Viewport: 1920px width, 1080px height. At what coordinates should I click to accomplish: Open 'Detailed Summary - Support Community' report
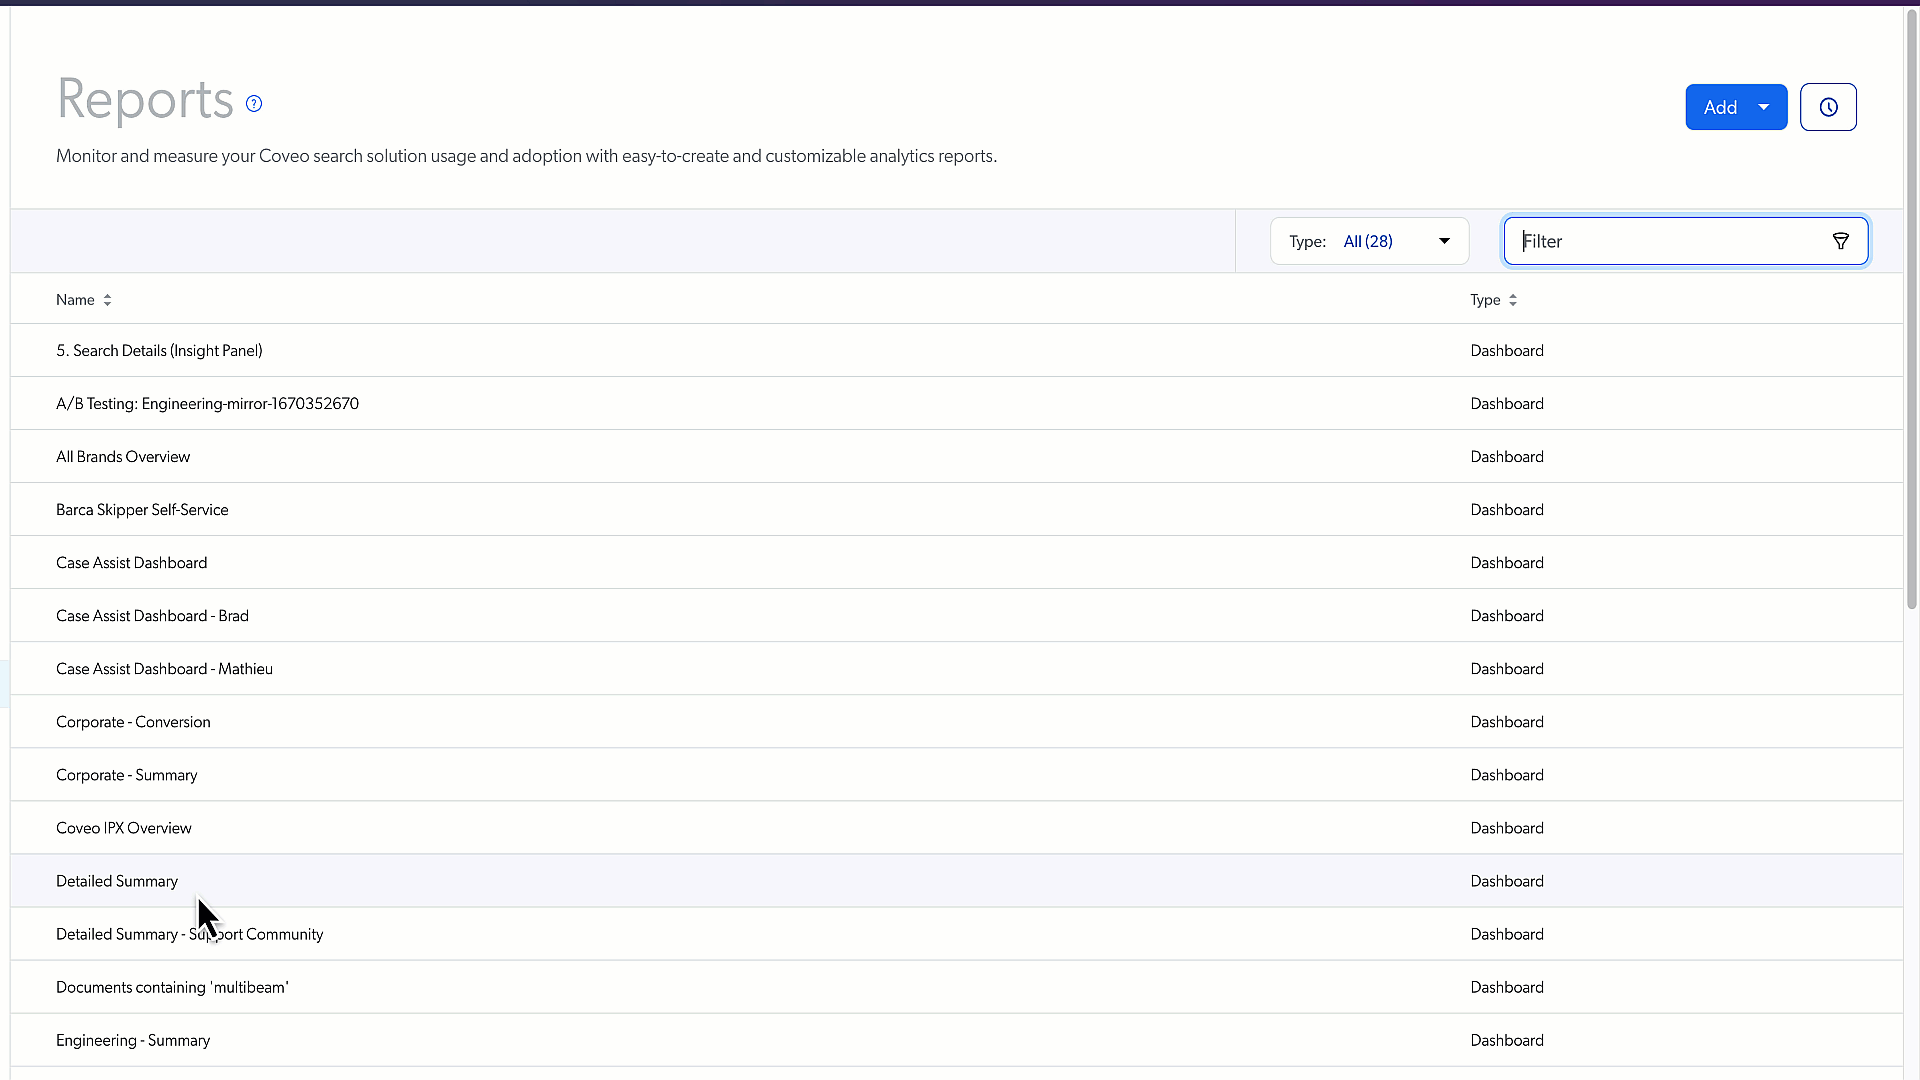[189, 934]
